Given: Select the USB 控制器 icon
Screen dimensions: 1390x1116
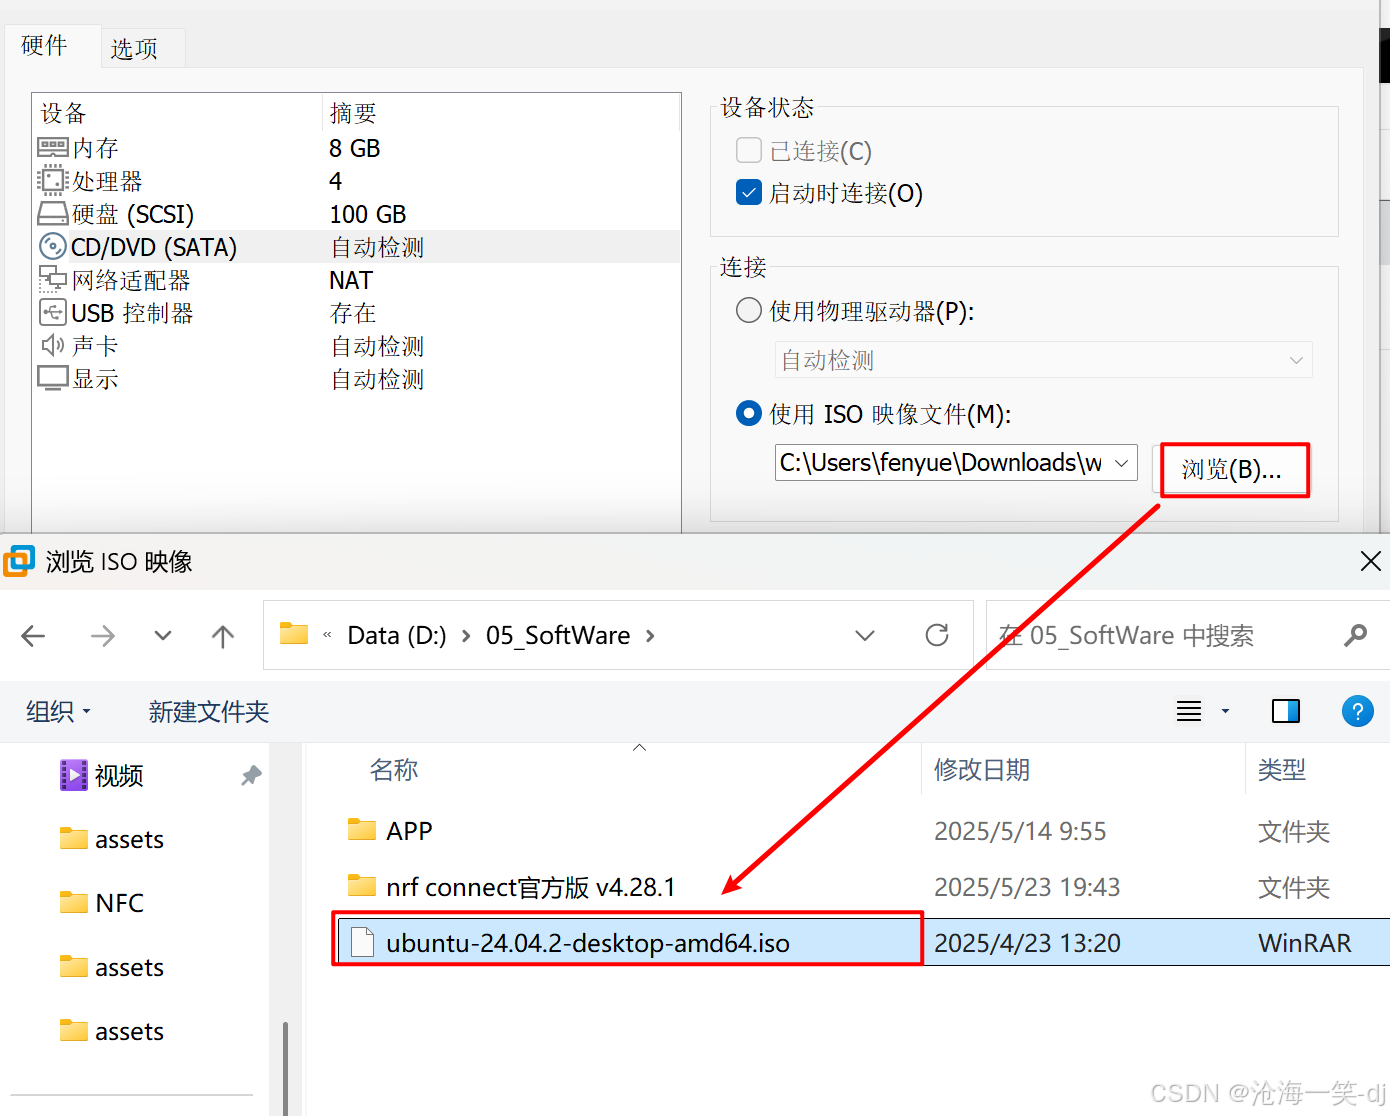Looking at the screenshot, I should 52,312.
